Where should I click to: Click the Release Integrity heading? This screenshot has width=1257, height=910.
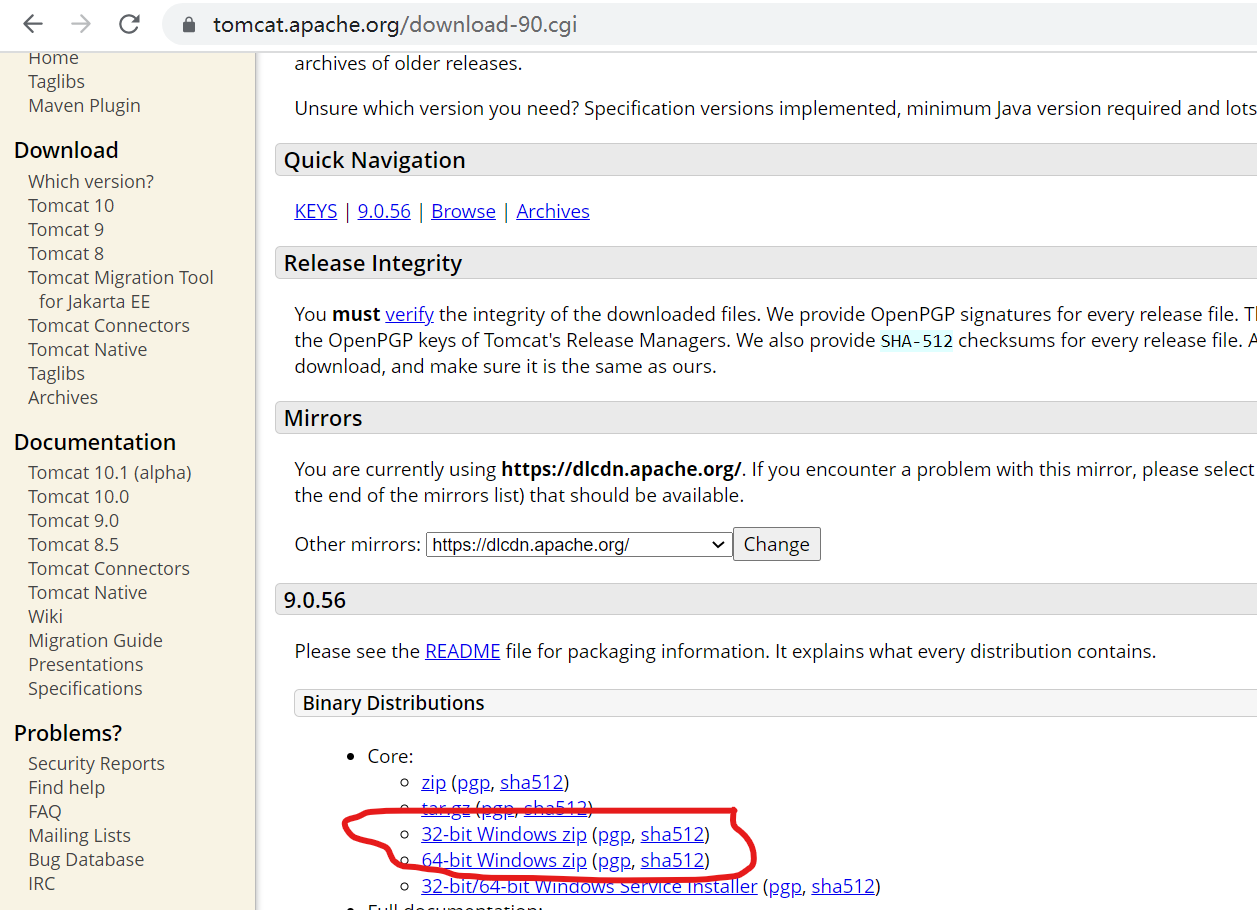[x=373, y=263]
